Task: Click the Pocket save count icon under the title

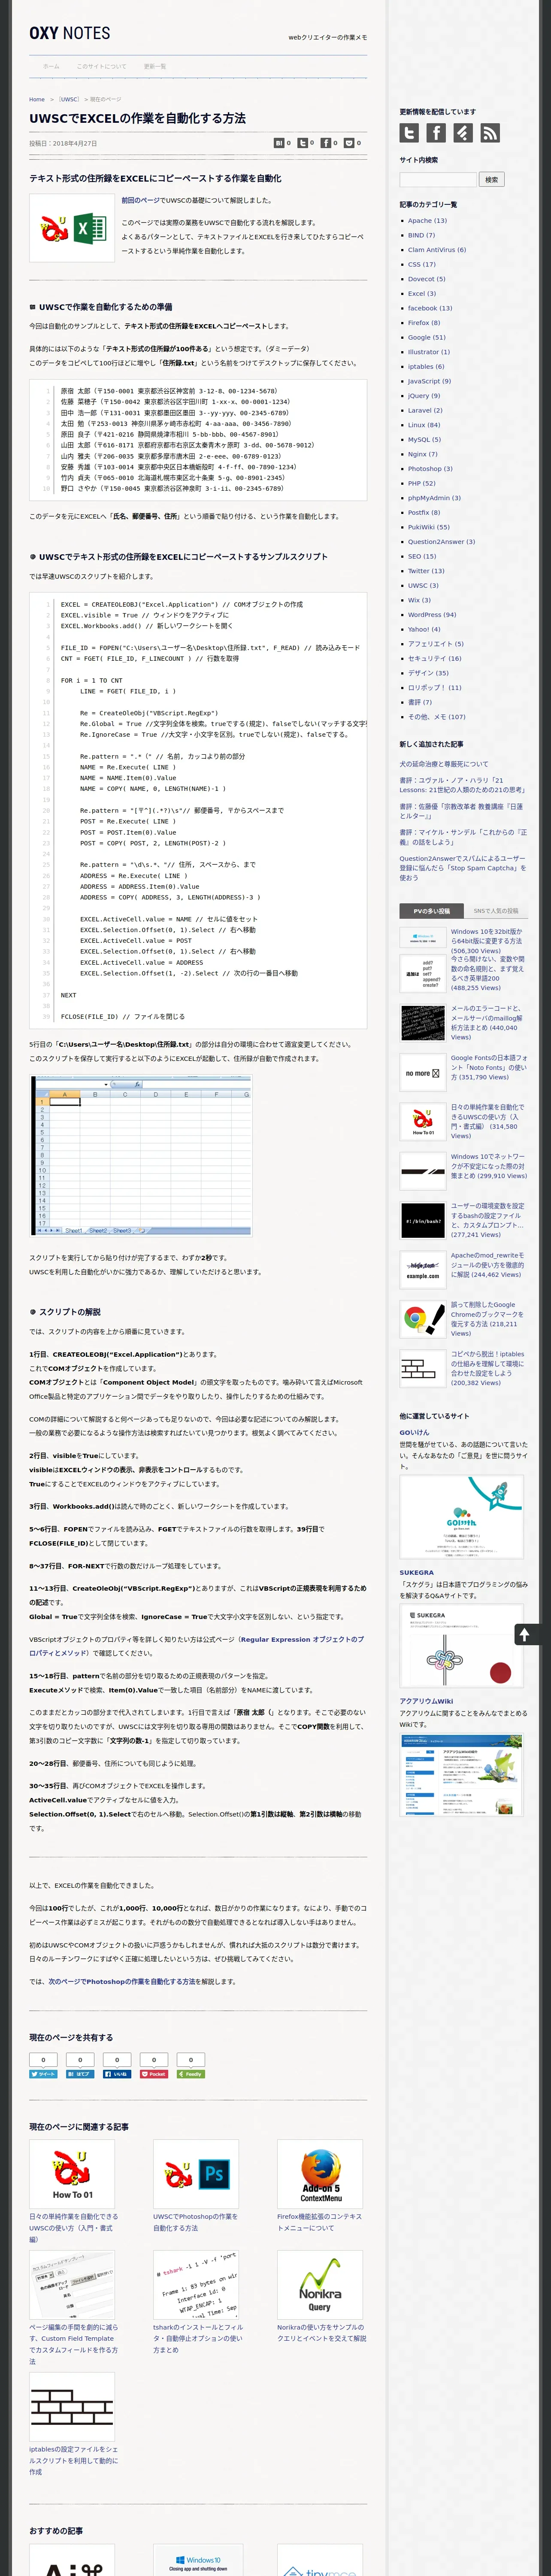Action: pos(349,143)
